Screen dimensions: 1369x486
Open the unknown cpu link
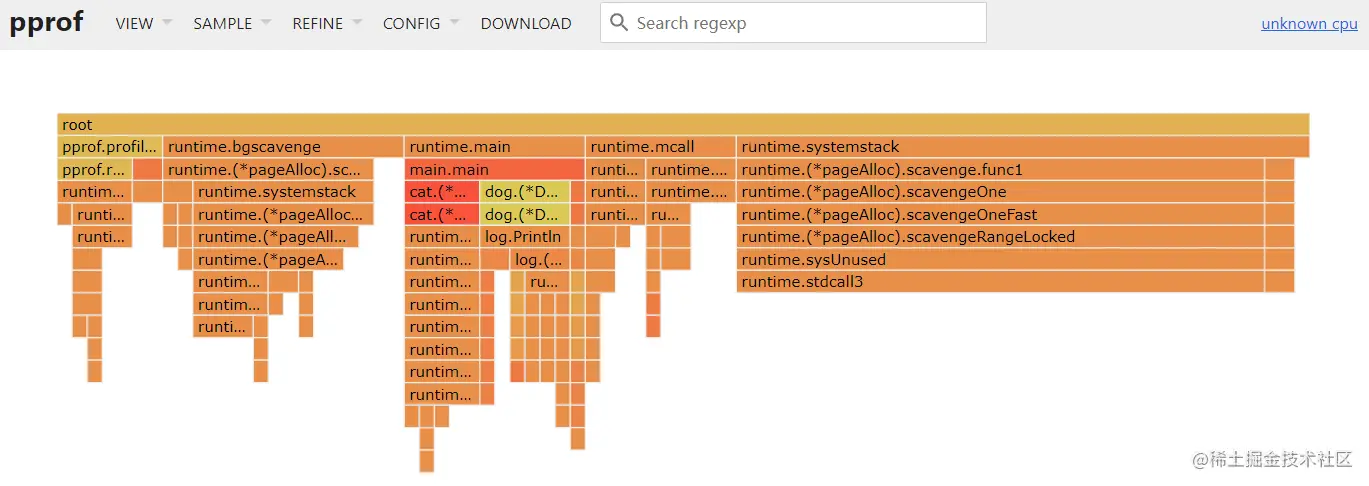point(1309,24)
